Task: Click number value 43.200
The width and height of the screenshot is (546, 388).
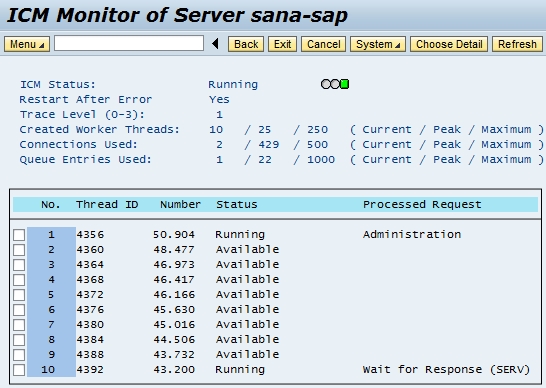Action: pos(174,370)
